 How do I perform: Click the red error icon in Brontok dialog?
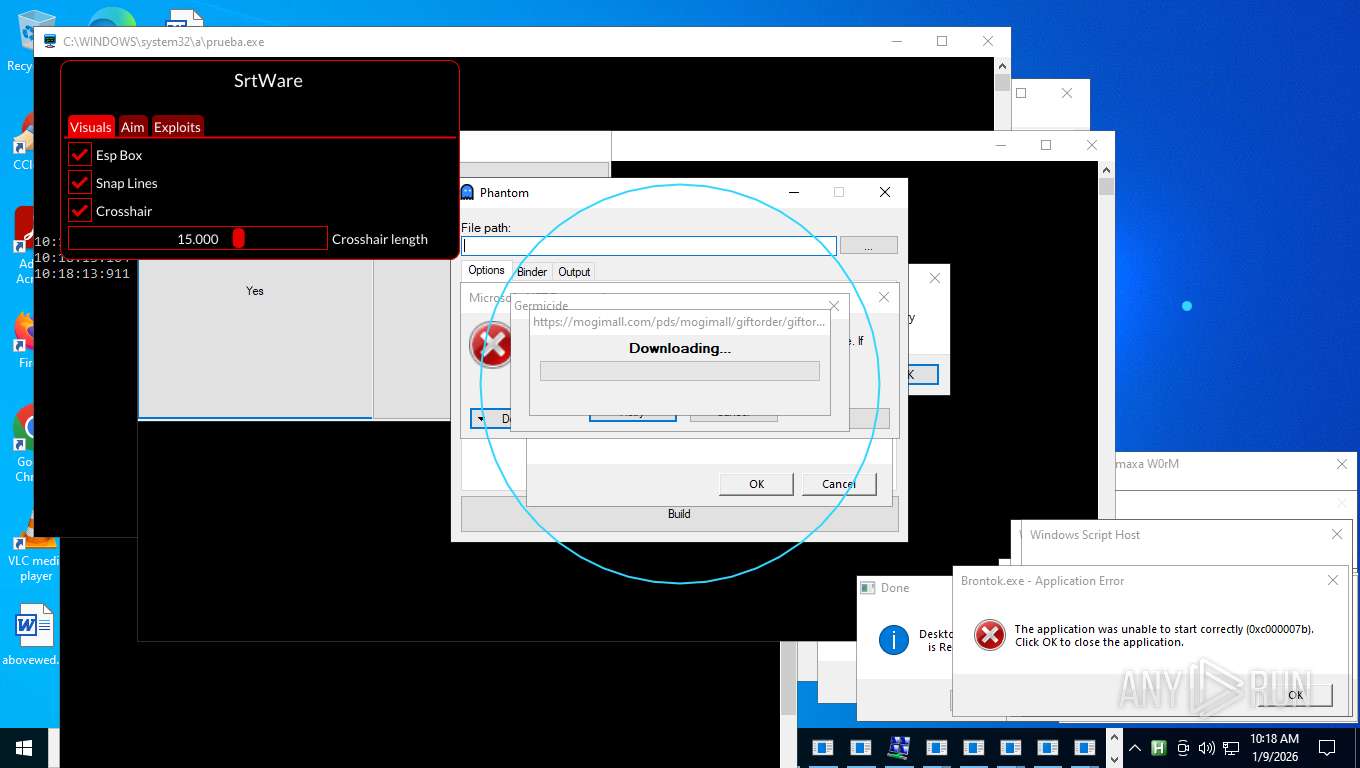click(x=989, y=635)
